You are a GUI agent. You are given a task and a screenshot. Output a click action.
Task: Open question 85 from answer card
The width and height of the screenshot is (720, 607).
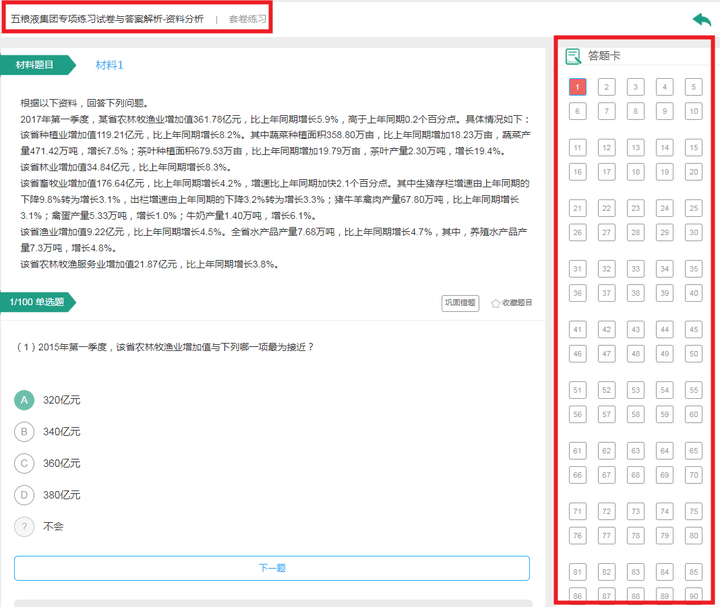coord(694,572)
